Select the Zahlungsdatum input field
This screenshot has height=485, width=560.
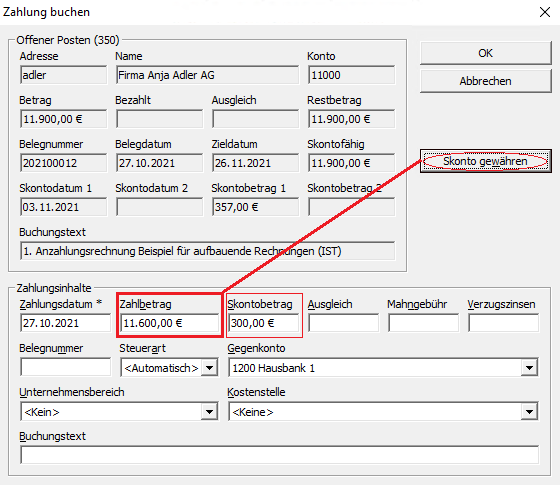[66, 323]
